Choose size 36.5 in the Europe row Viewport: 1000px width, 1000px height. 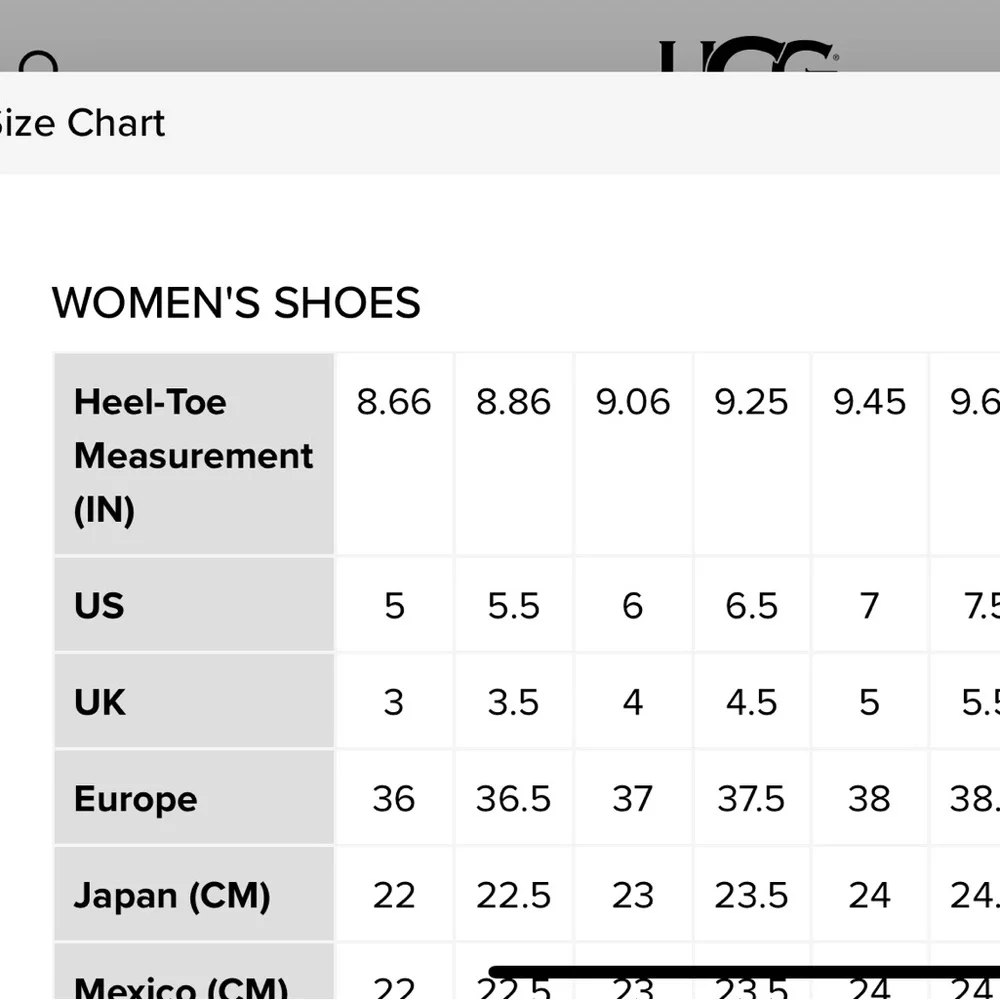pyautogui.click(x=513, y=798)
